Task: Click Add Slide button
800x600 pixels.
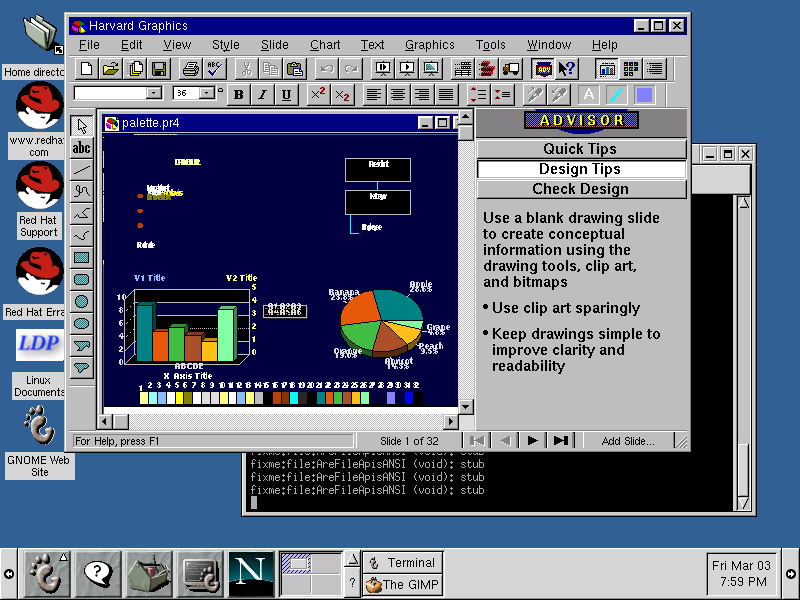Action: pos(628,441)
